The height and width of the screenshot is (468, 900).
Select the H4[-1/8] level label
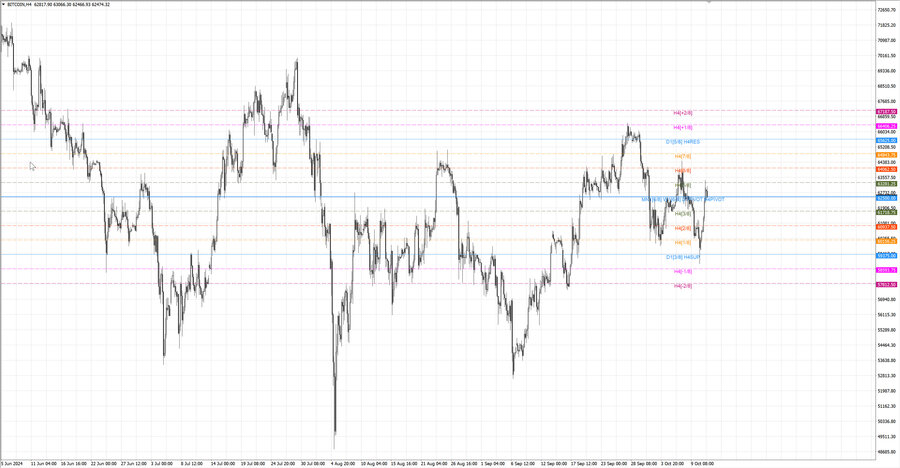pyautogui.click(x=683, y=271)
